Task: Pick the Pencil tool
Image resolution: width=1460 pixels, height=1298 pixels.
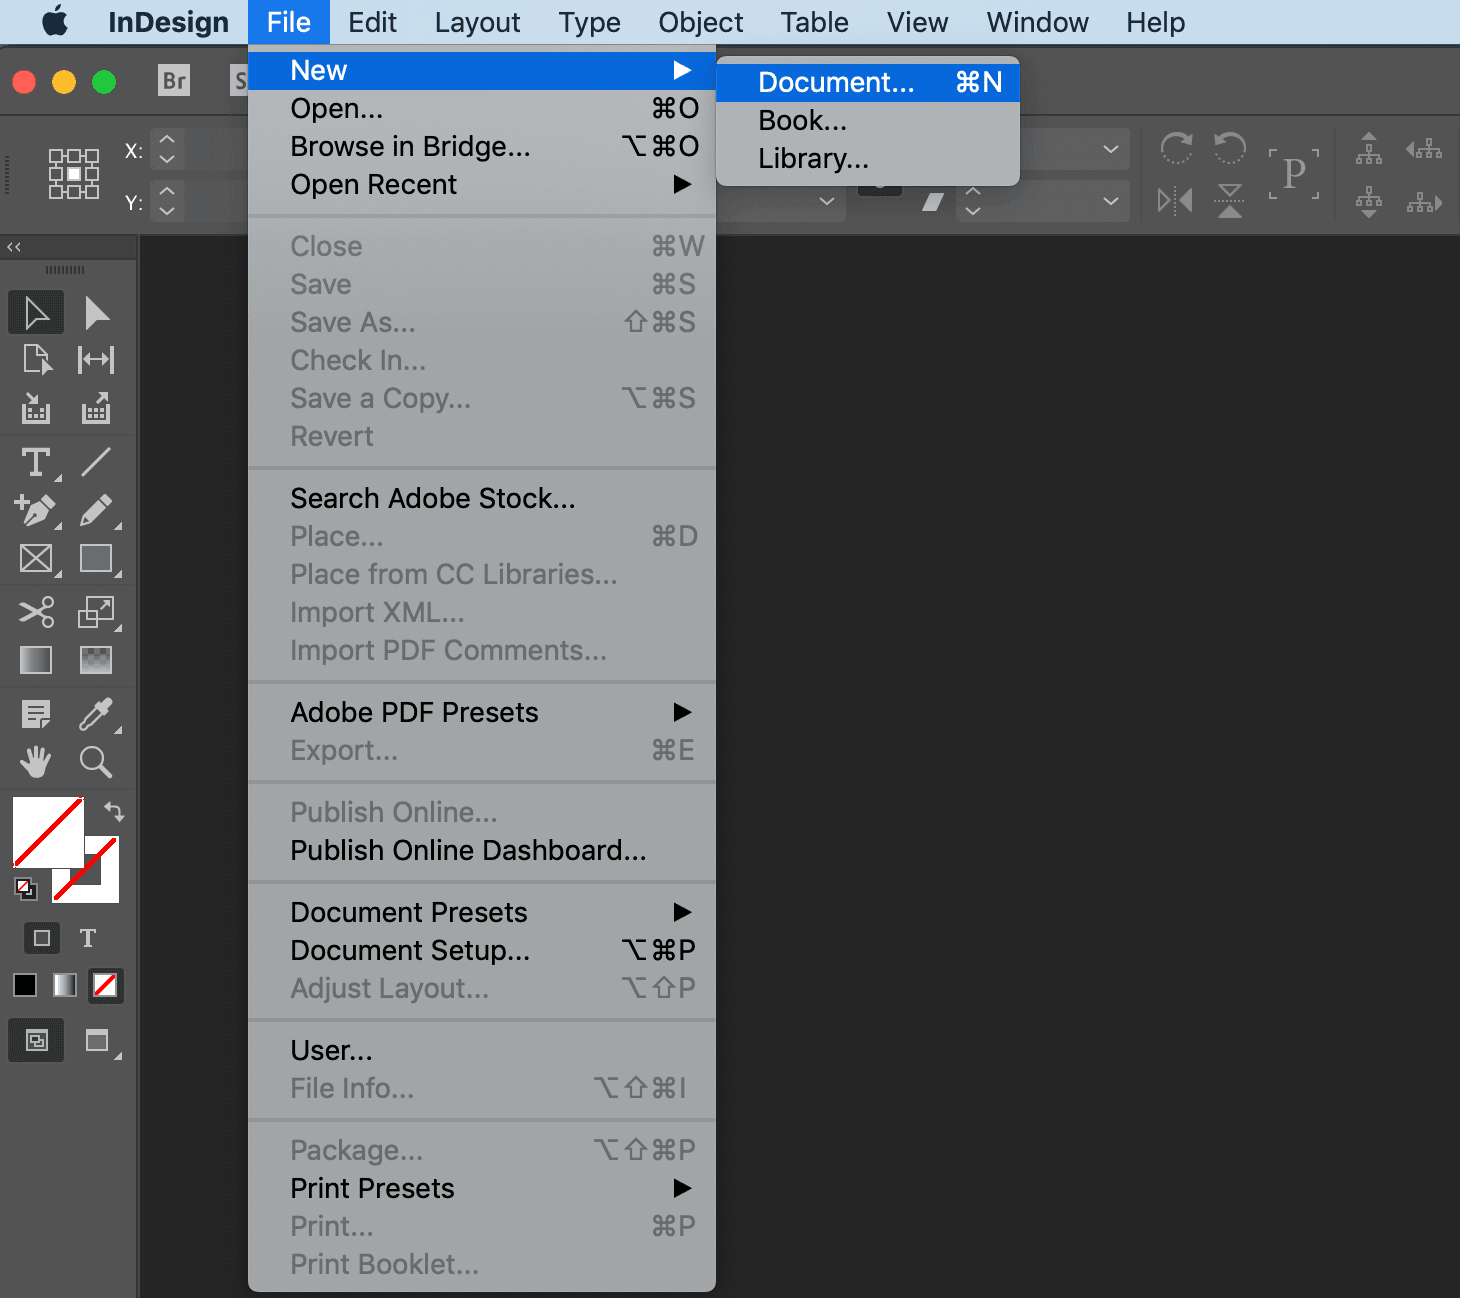Action: (96, 510)
